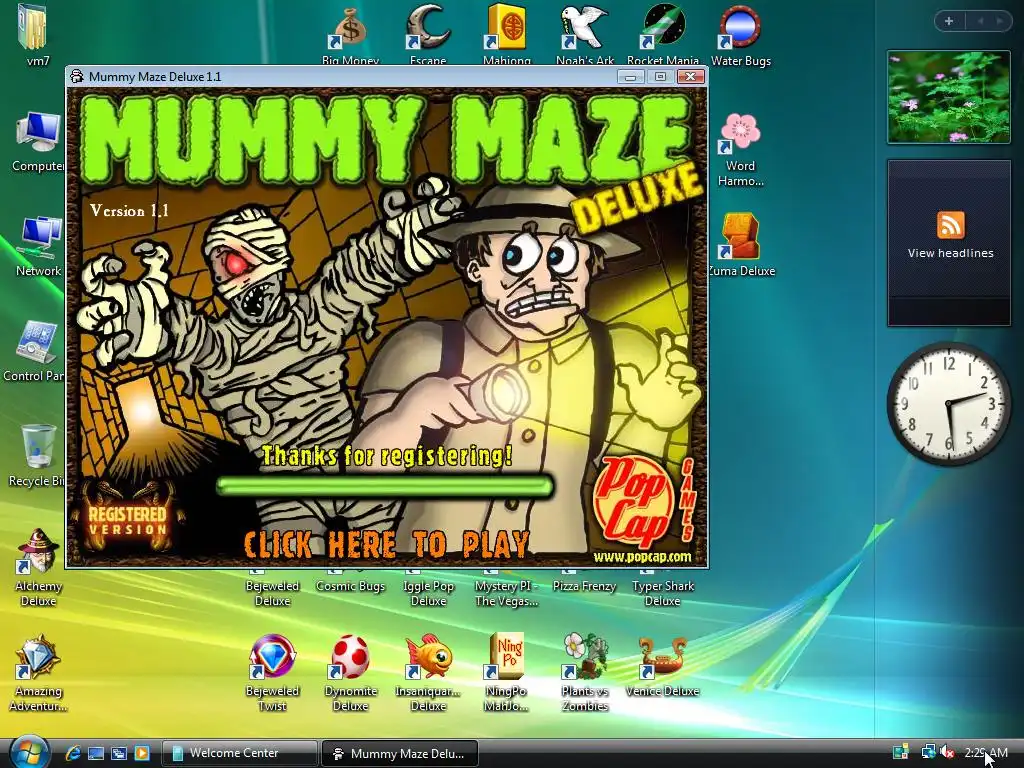Click the flower slideshow gadget picture
Viewport: 1024px width, 768px height.
click(x=949, y=97)
